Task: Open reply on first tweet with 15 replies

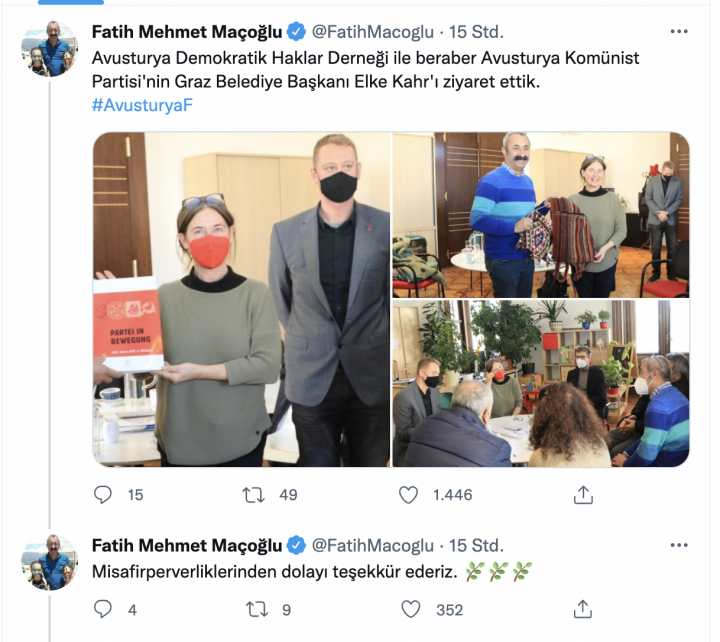Action: tap(102, 495)
